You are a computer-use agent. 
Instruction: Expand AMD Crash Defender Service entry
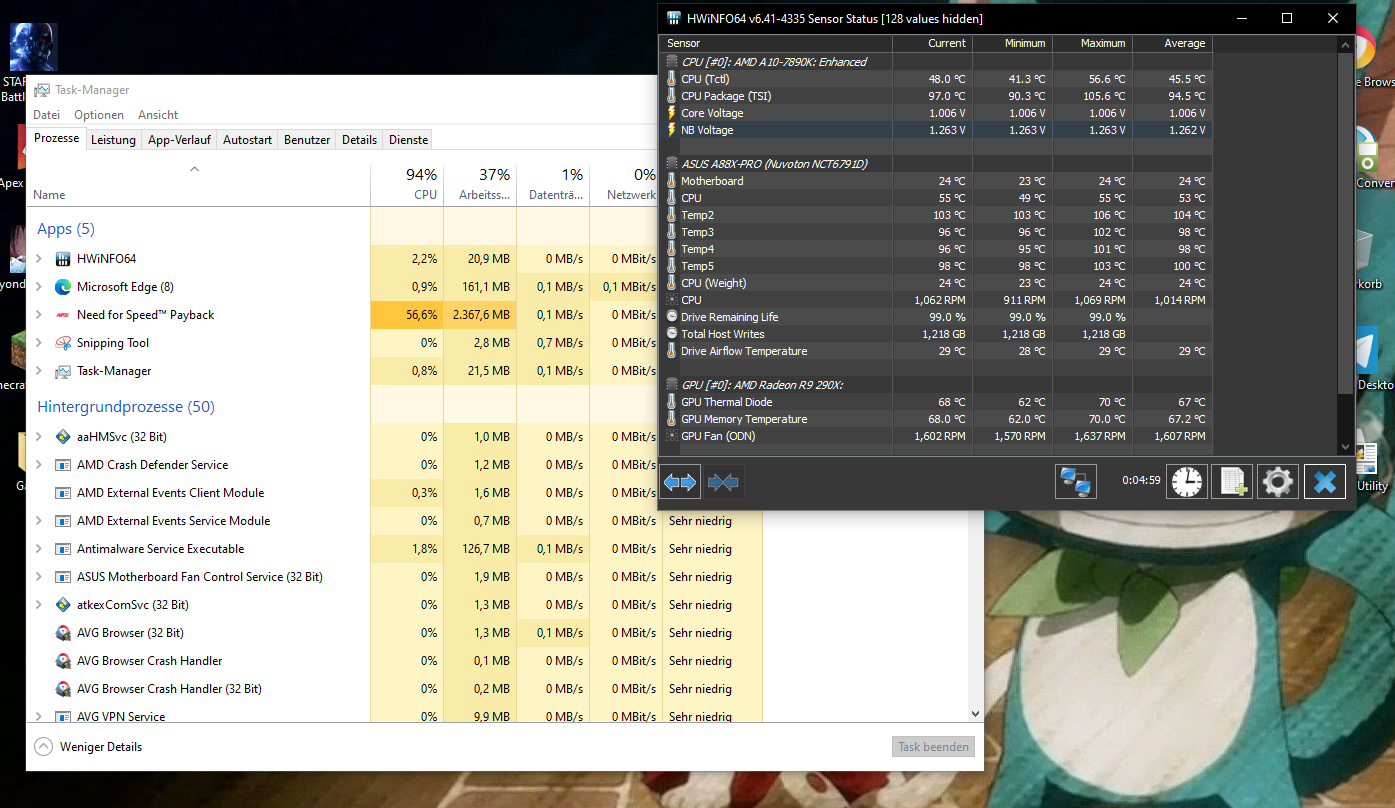pyautogui.click(x=39, y=465)
